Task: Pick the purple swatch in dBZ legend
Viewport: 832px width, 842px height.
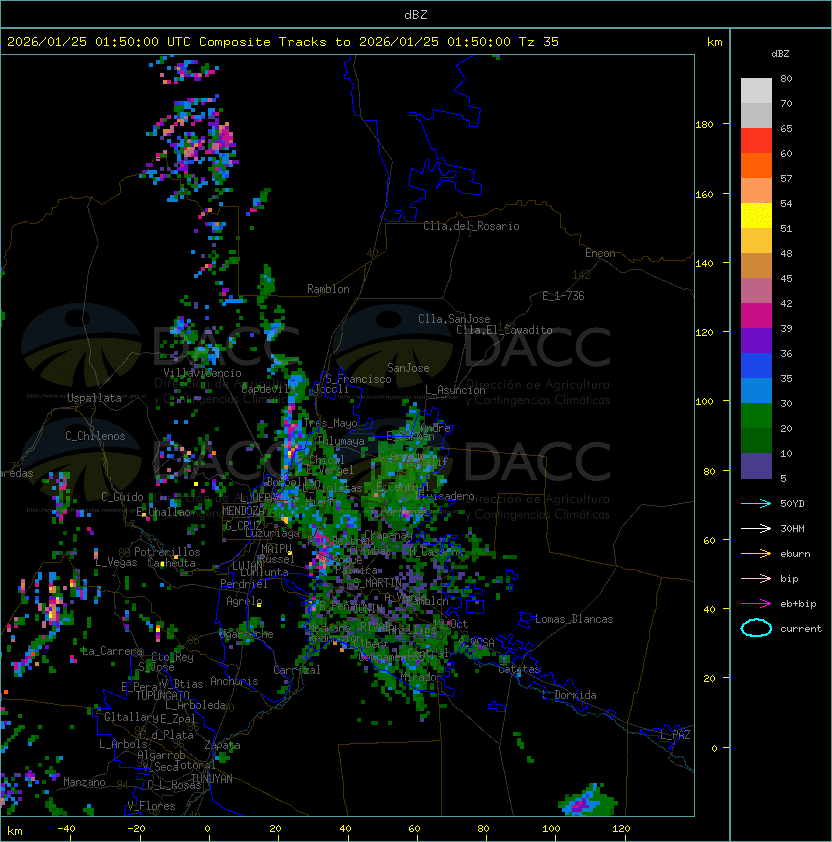Action: point(756,340)
